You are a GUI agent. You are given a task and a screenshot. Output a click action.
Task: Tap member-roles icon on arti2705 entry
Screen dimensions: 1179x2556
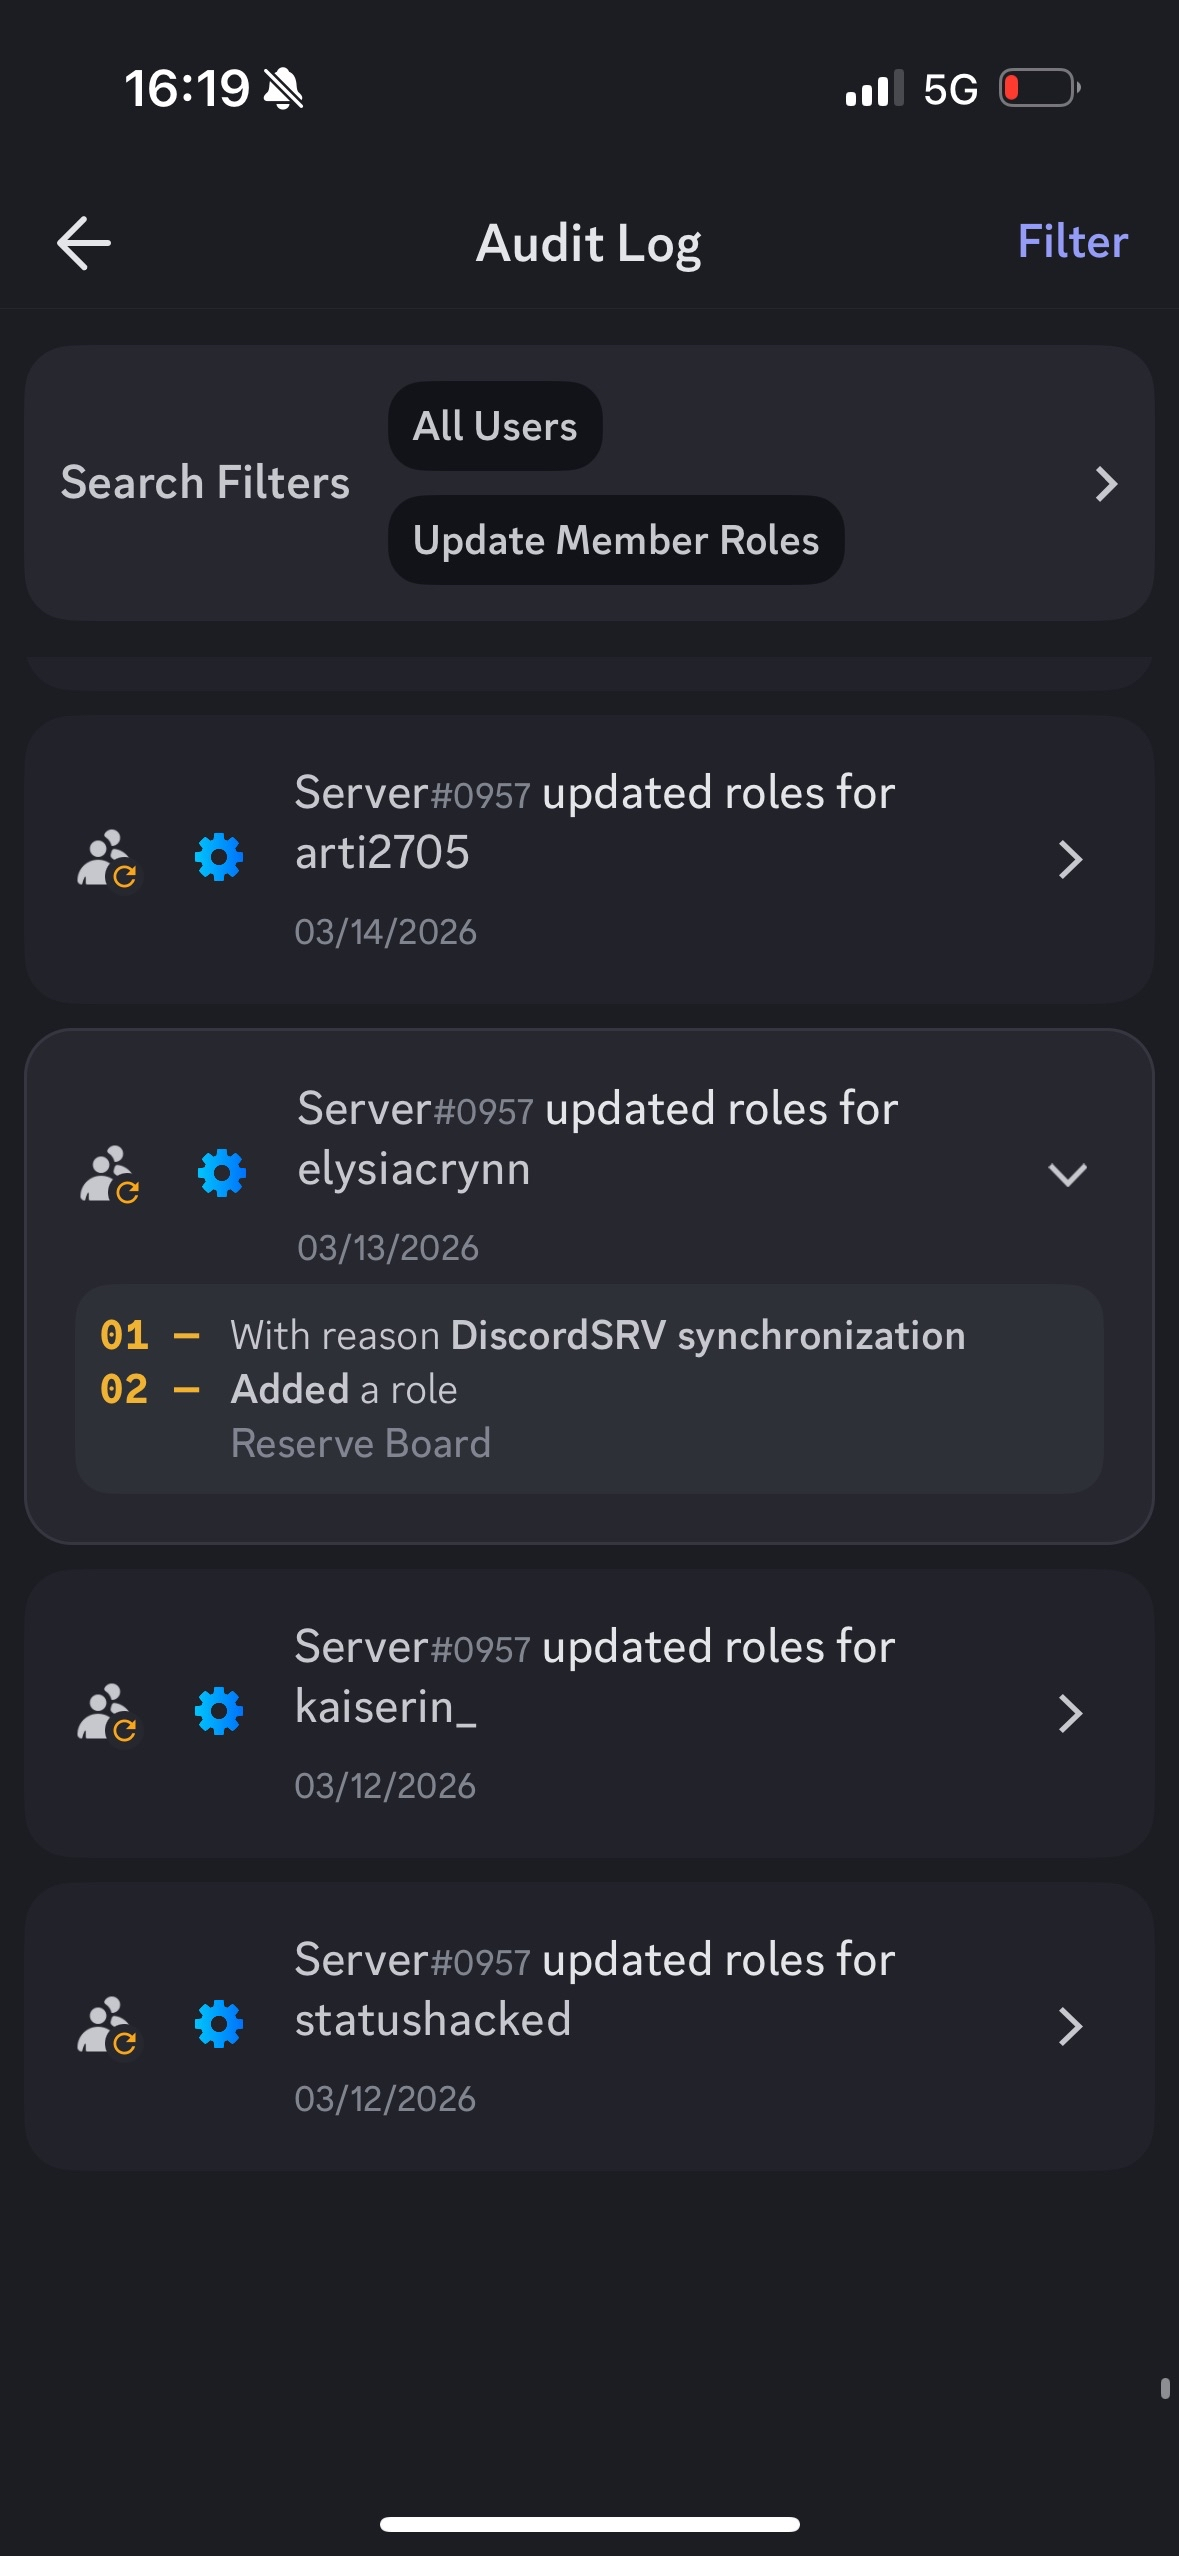pos(107,859)
